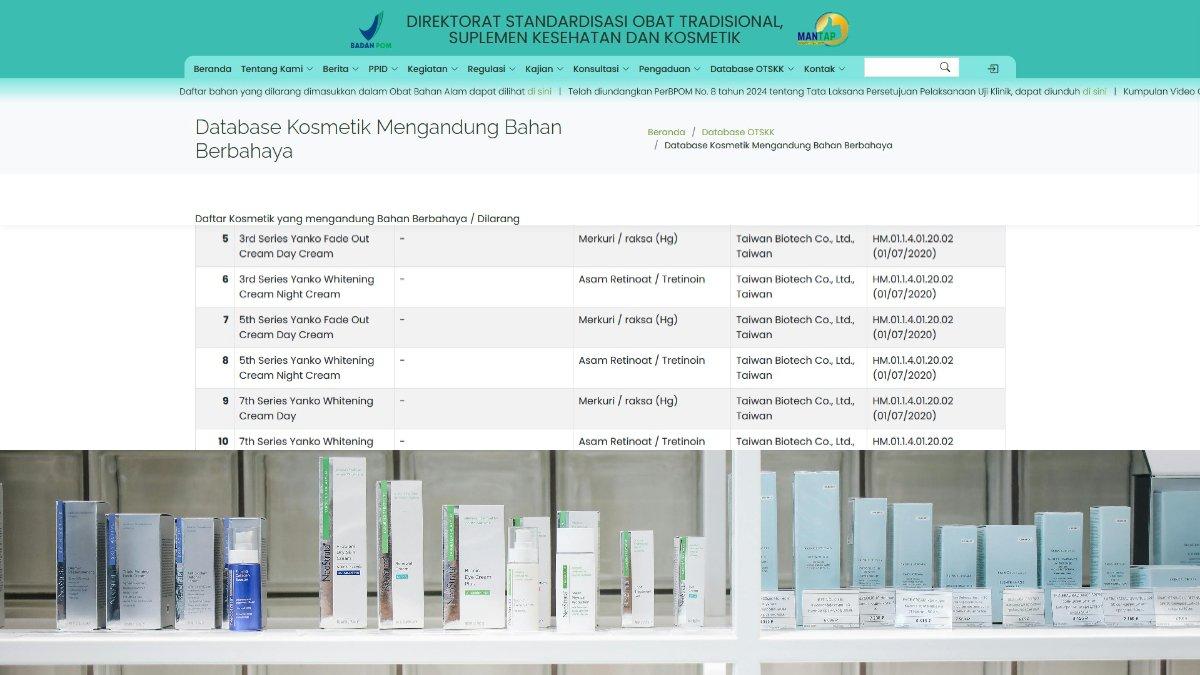
Task: Click the Beranda breadcrumb link
Action: point(666,132)
